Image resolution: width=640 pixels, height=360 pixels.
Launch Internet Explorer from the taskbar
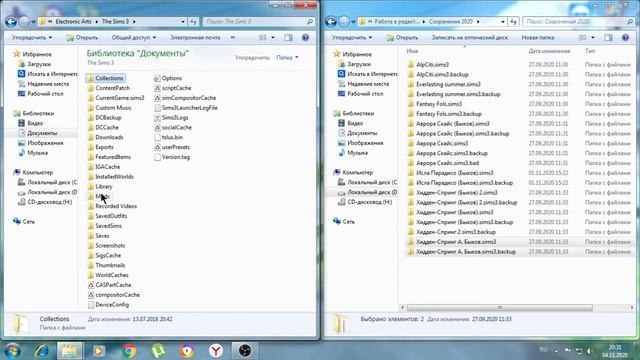tap(42, 351)
